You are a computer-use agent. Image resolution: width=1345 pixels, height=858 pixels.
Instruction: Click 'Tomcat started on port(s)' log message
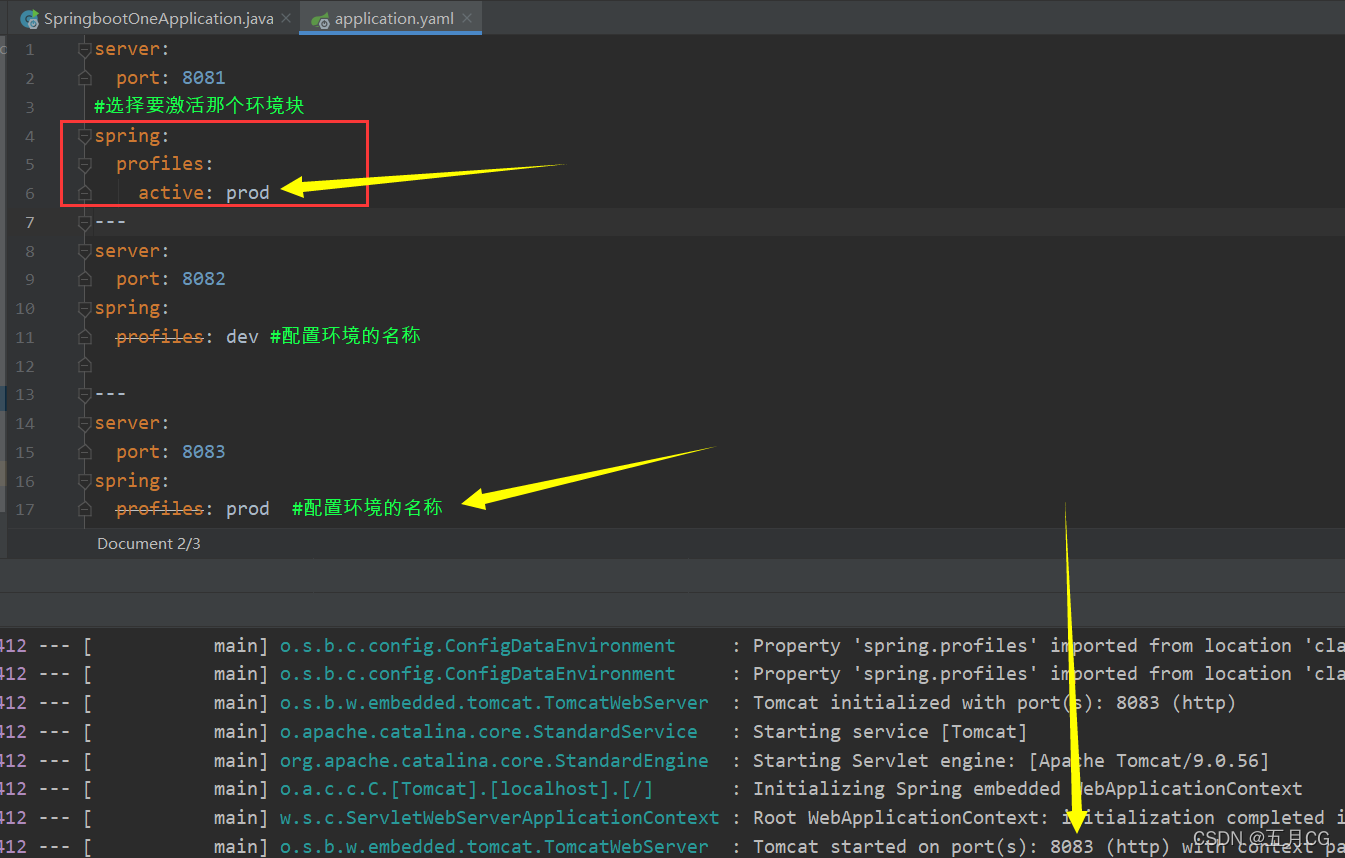click(1048, 847)
